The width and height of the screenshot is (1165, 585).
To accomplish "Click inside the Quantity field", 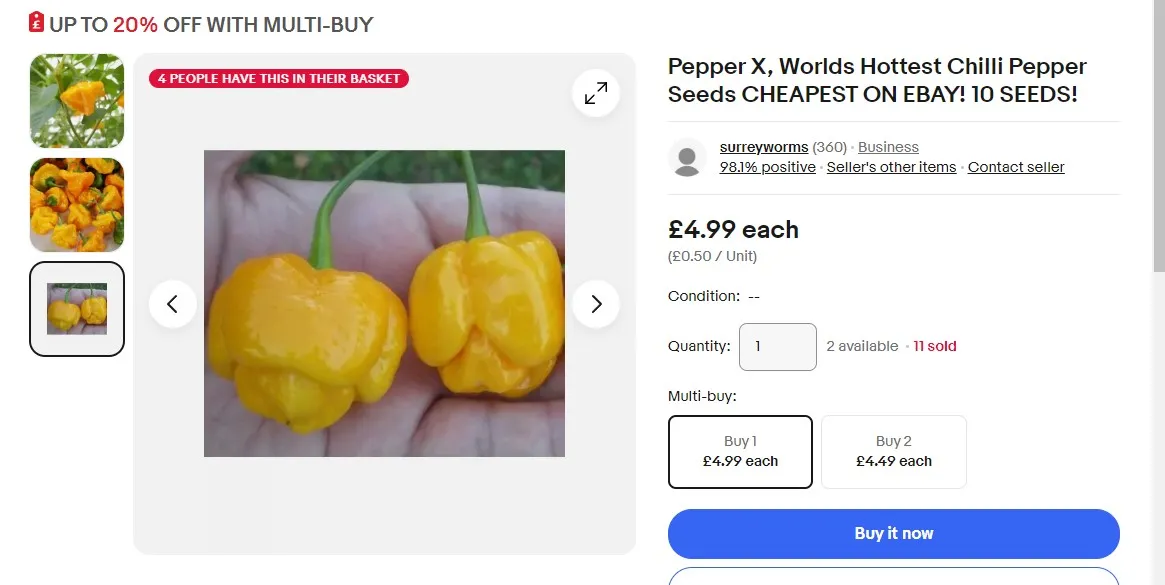I will [777, 346].
